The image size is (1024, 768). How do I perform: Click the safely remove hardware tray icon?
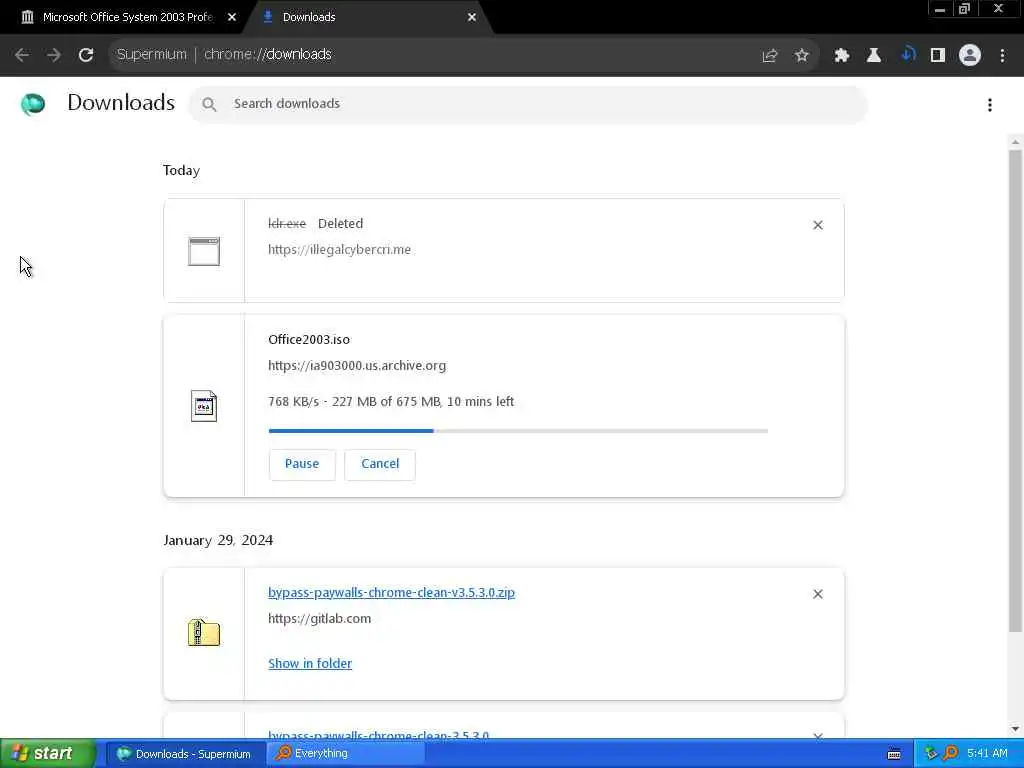pyautogui.click(x=931, y=754)
